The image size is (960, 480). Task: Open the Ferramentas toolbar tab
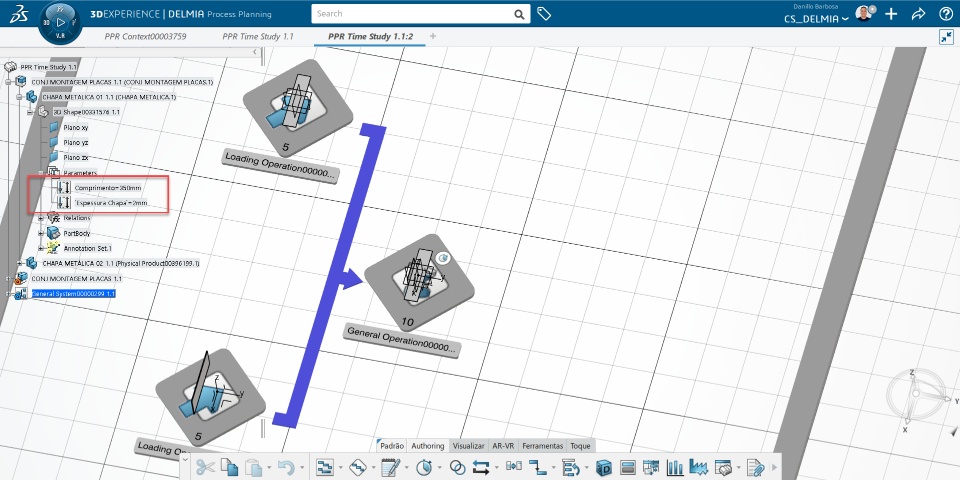[x=542, y=446]
